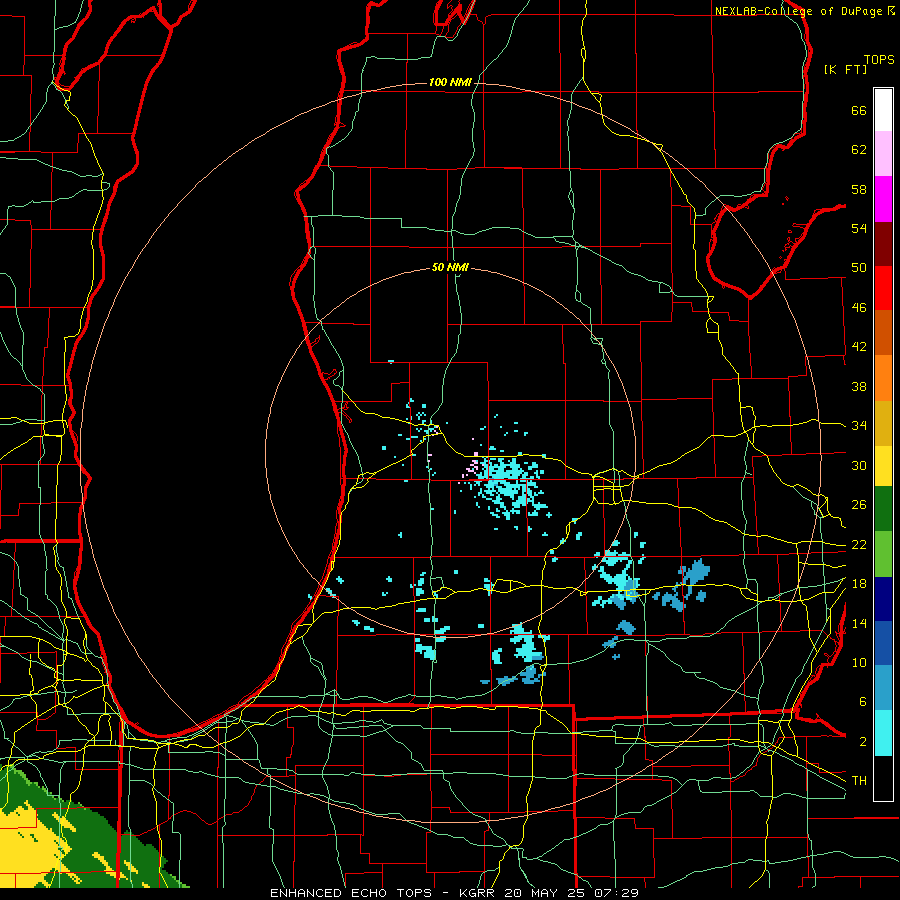Image resolution: width=900 pixels, height=900 pixels.
Task: Click the 42 legend value
Action: click(x=859, y=347)
